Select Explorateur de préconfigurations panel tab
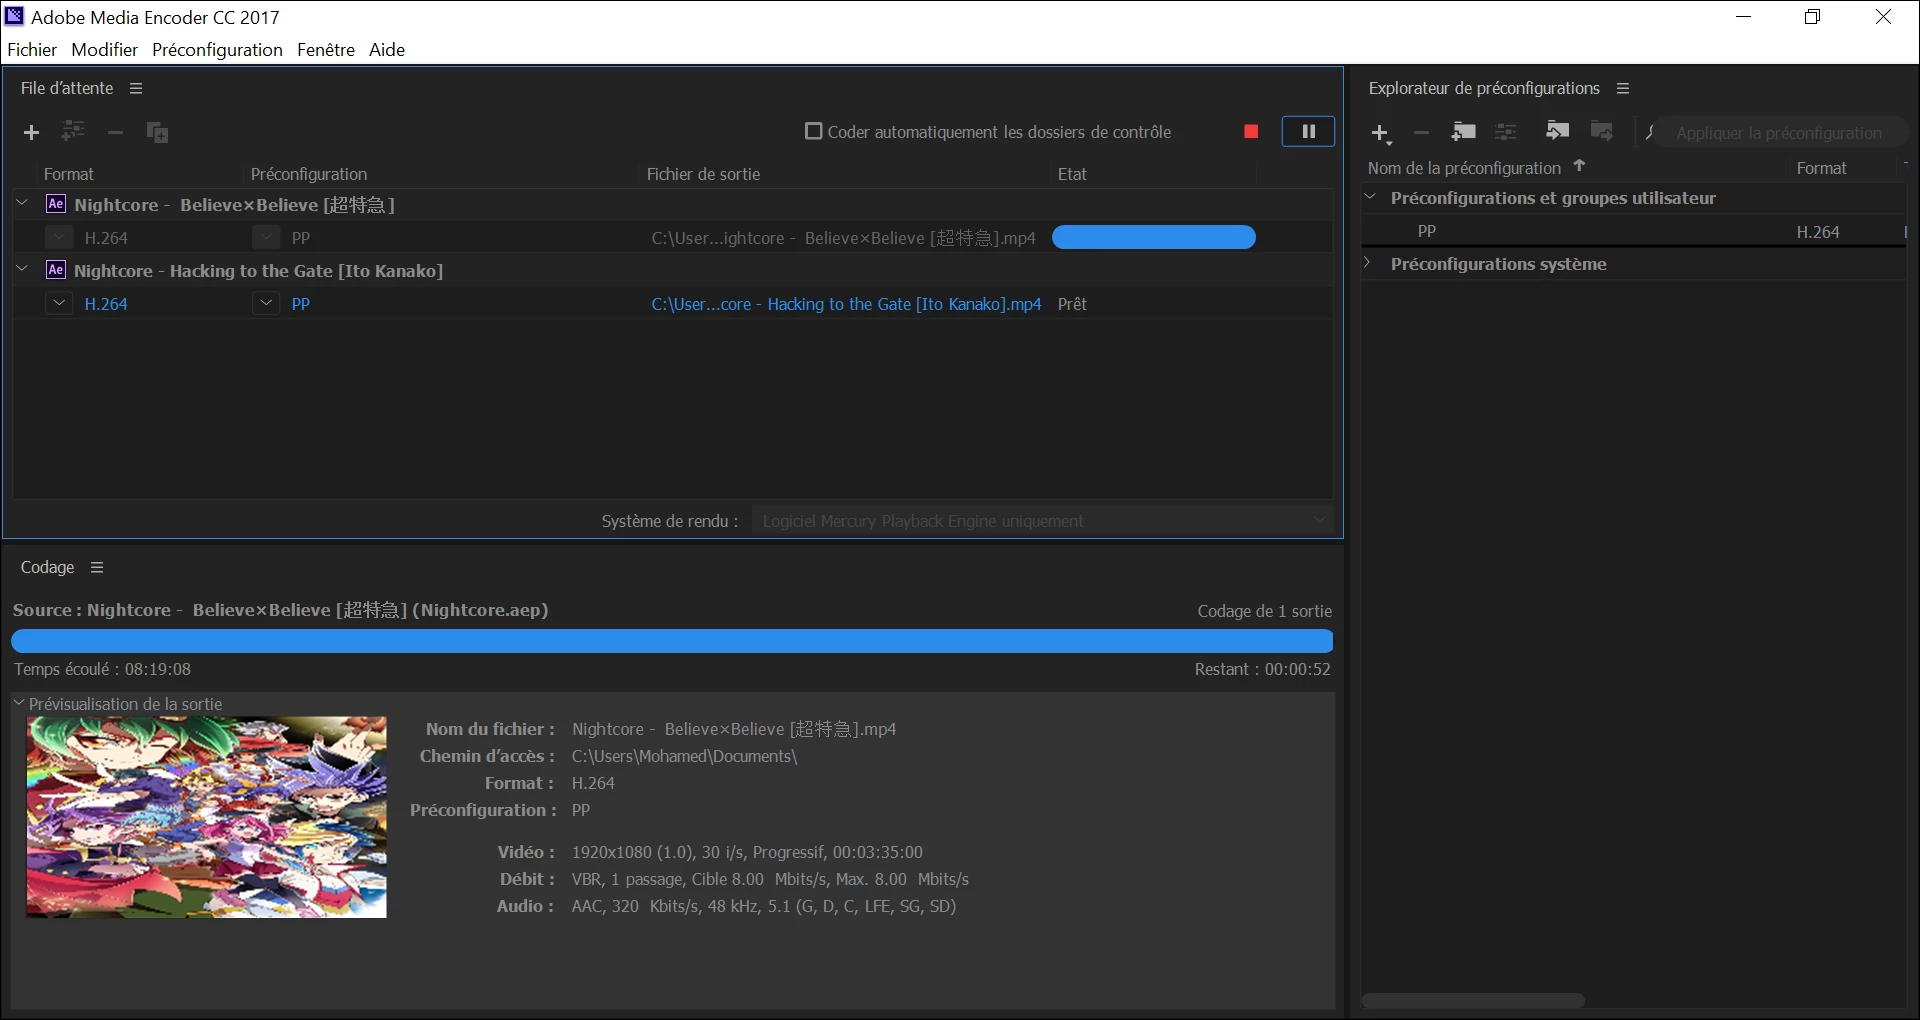The width and height of the screenshot is (1920, 1020). (x=1484, y=88)
